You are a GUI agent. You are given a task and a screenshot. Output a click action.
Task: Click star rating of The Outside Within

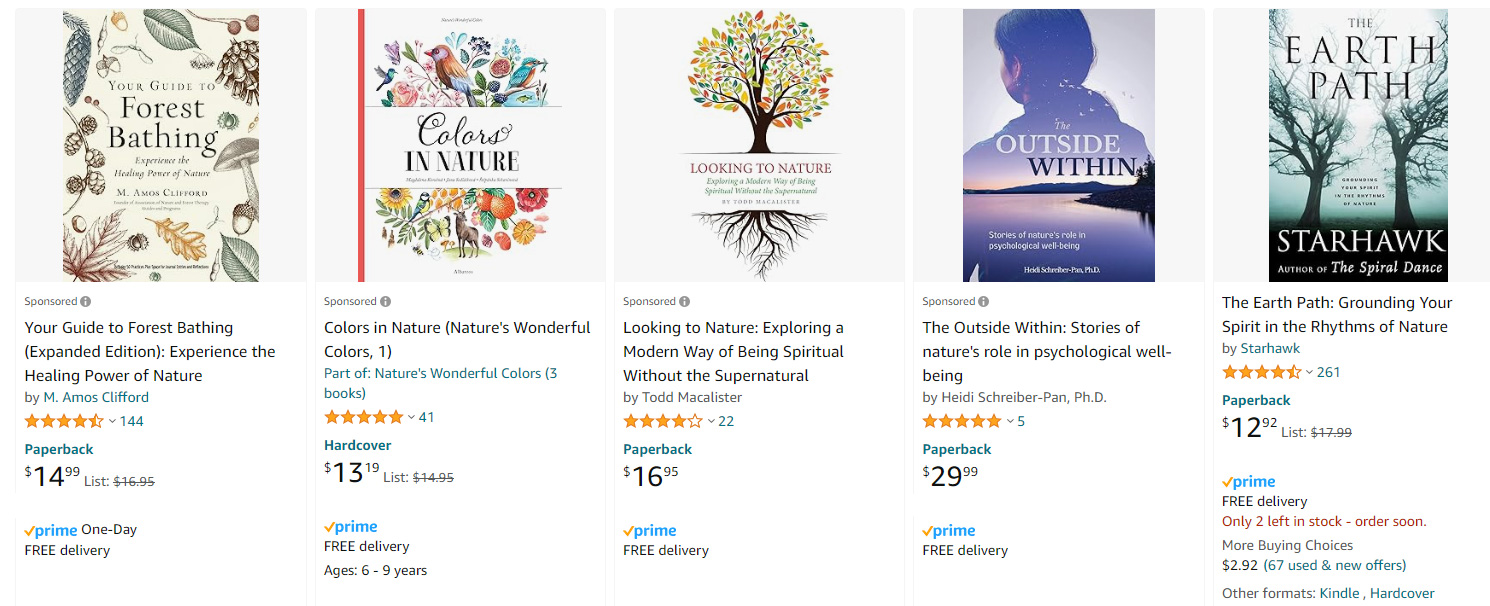pos(961,421)
